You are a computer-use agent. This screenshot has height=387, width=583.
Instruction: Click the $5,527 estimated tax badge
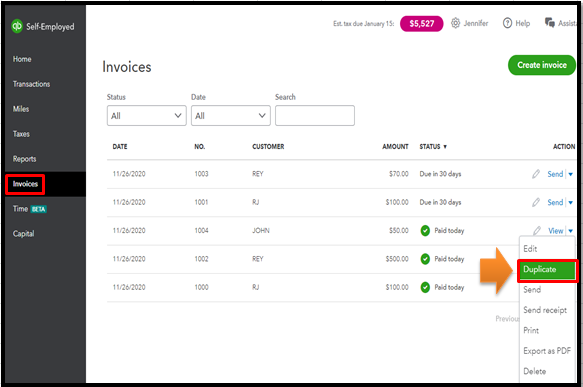coord(422,23)
